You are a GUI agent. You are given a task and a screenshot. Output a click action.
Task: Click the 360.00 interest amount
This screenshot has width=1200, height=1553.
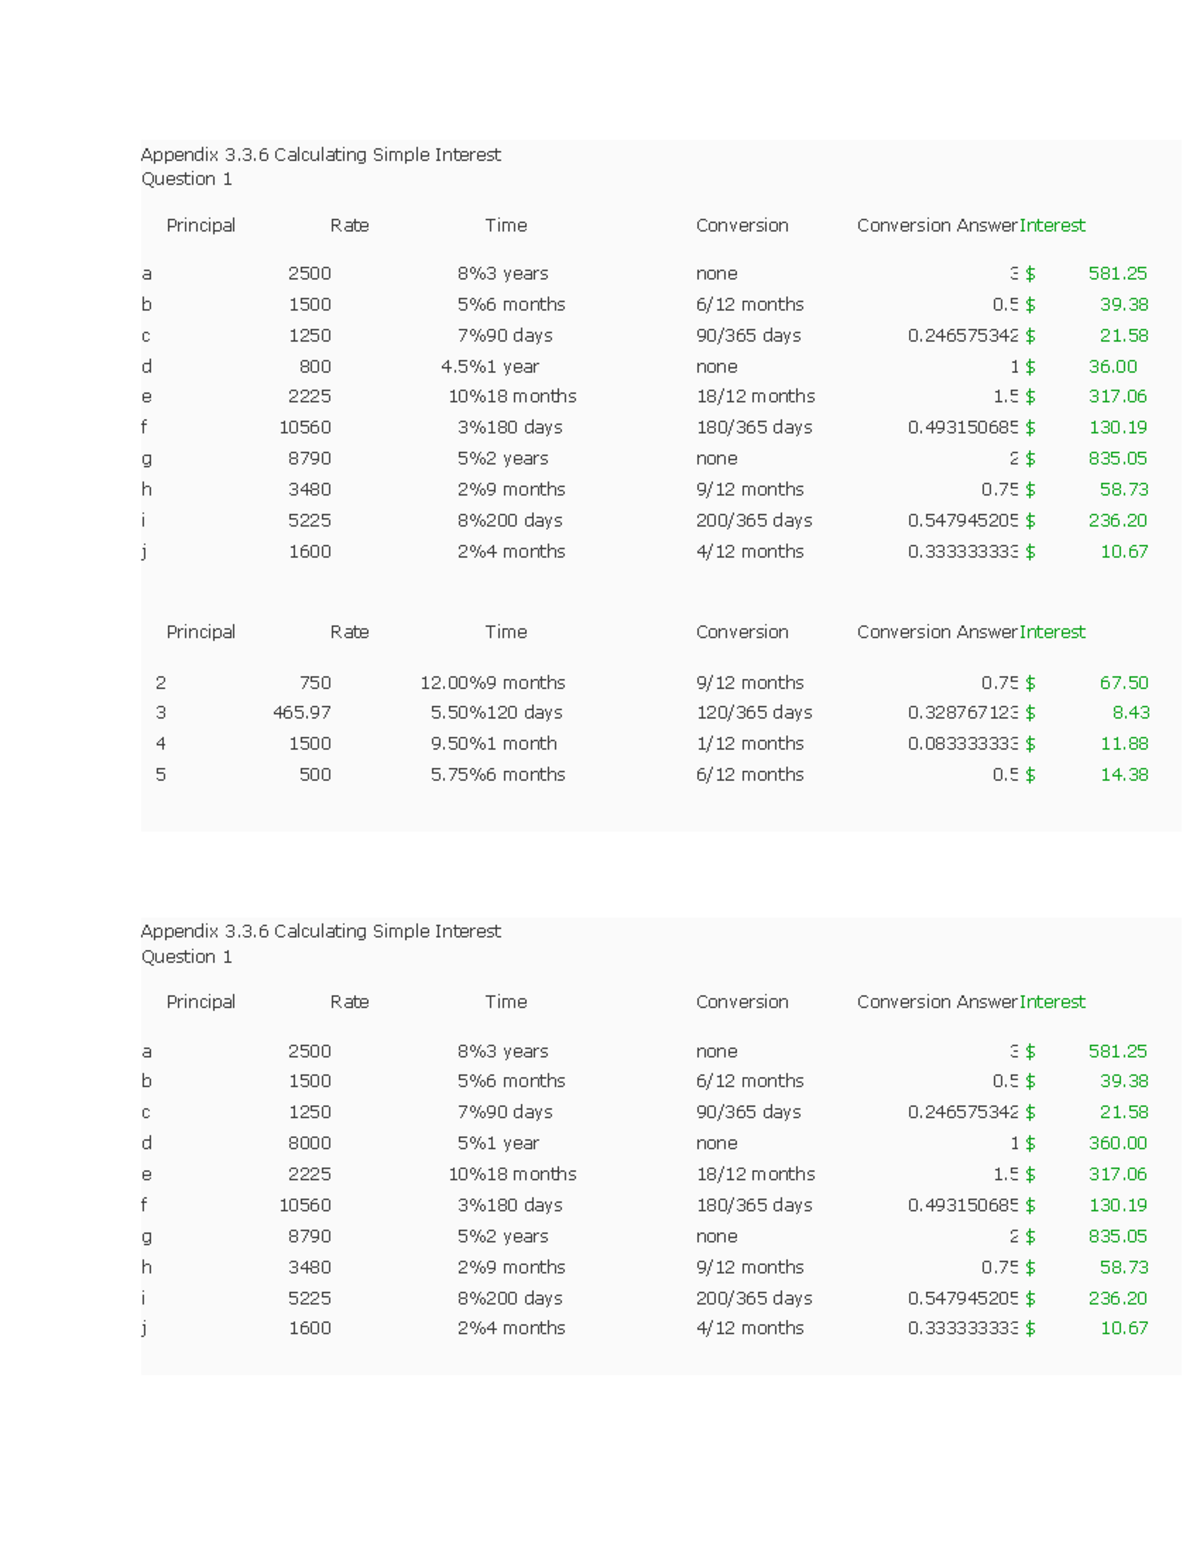click(1117, 1143)
